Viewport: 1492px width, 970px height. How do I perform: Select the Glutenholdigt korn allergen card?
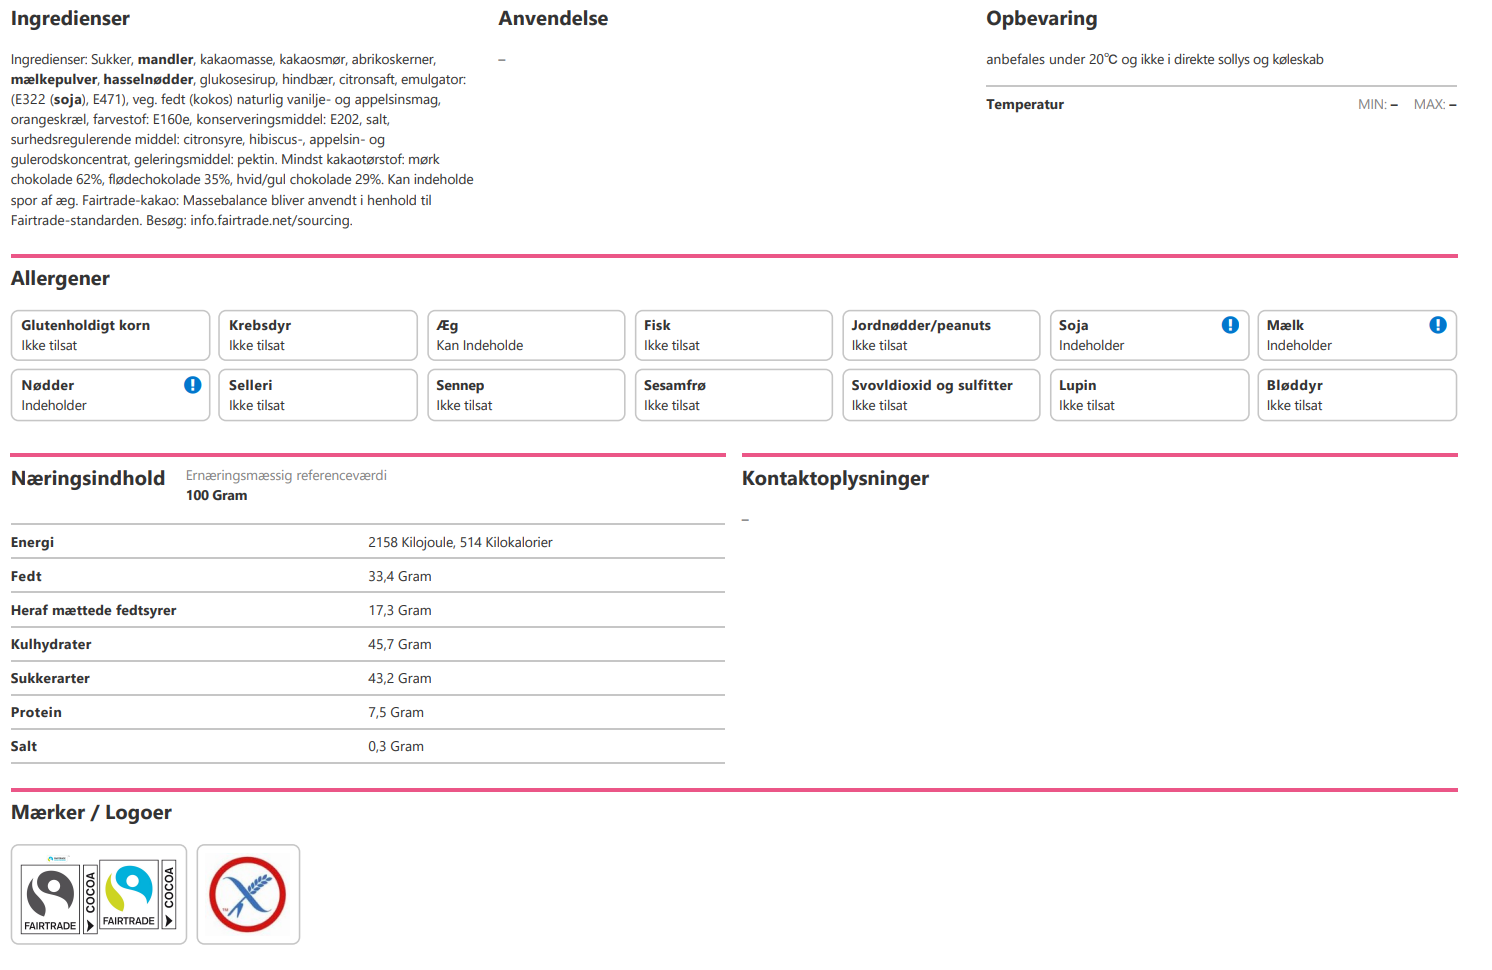pyautogui.click(x=110, y=335)
